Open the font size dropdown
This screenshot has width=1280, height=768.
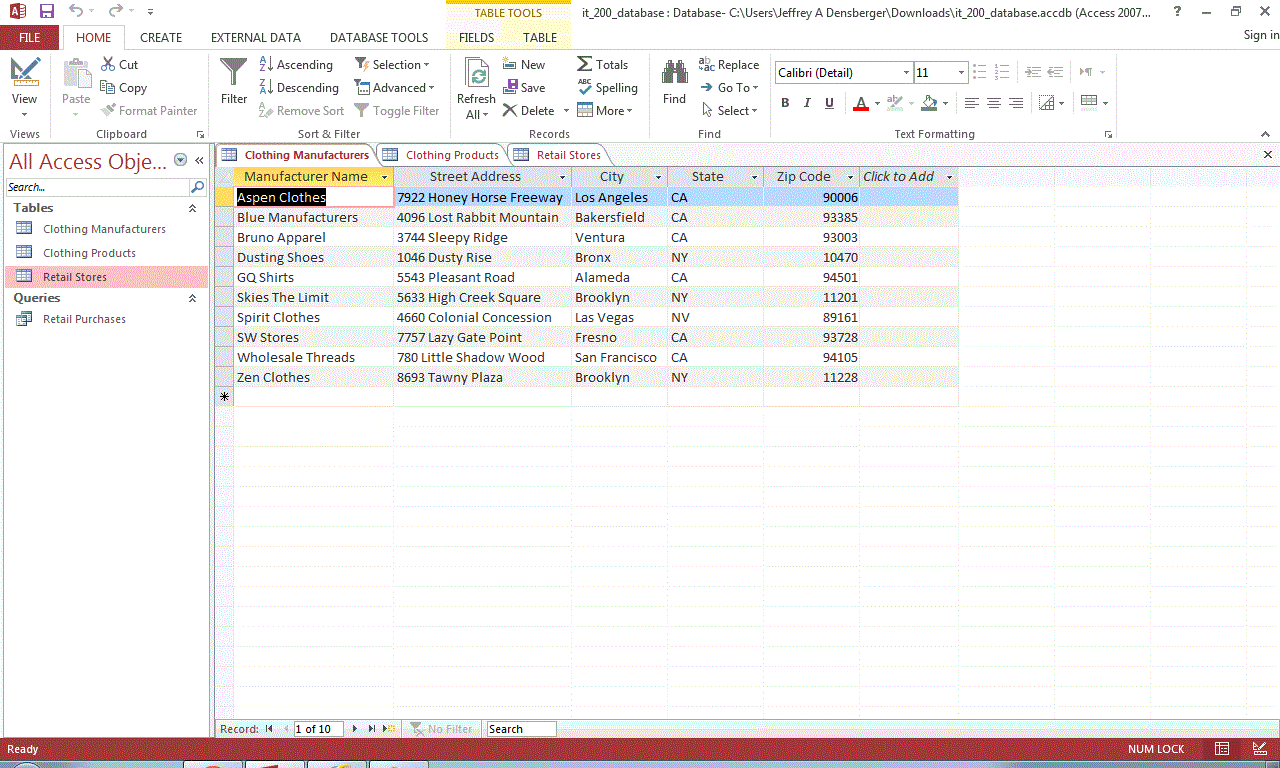click(x=957, y=72)
